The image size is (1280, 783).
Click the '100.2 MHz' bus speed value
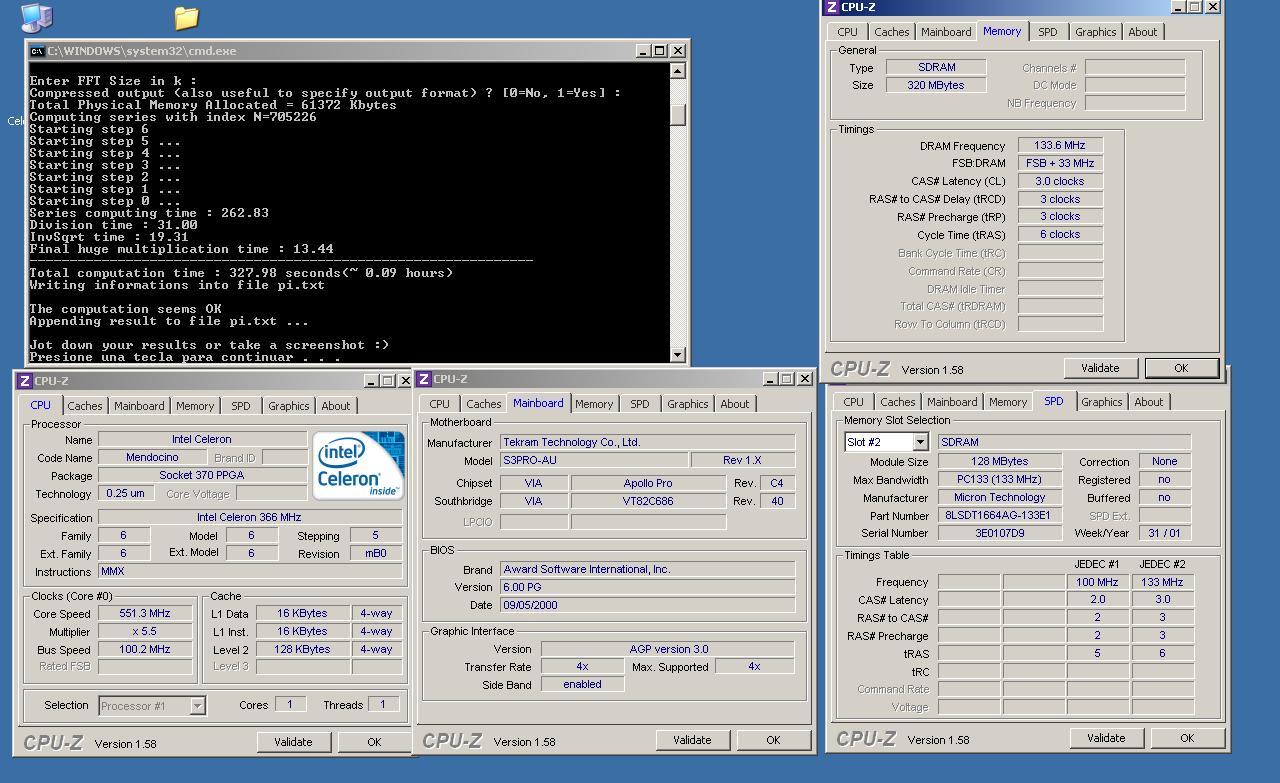145,650
